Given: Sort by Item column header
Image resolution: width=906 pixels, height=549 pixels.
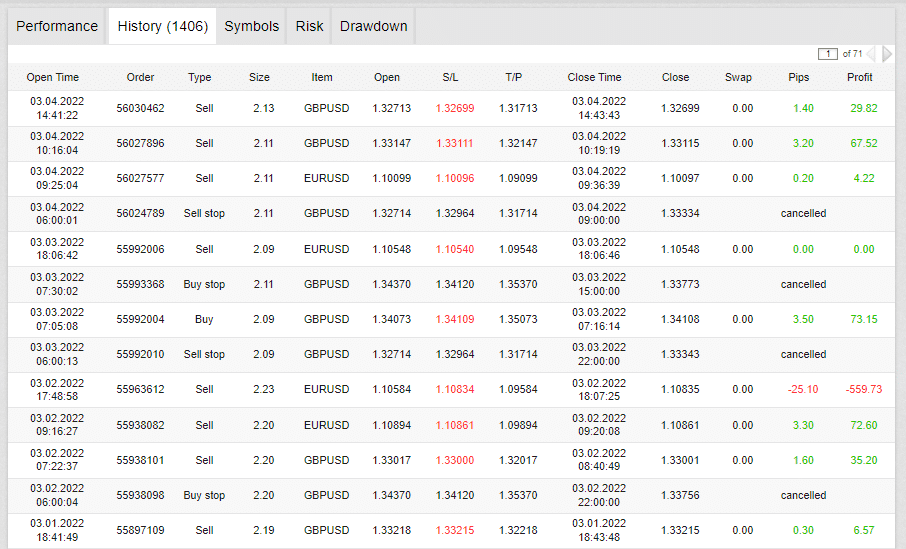Looking at the screenshot, I should (x=322, y=77).
